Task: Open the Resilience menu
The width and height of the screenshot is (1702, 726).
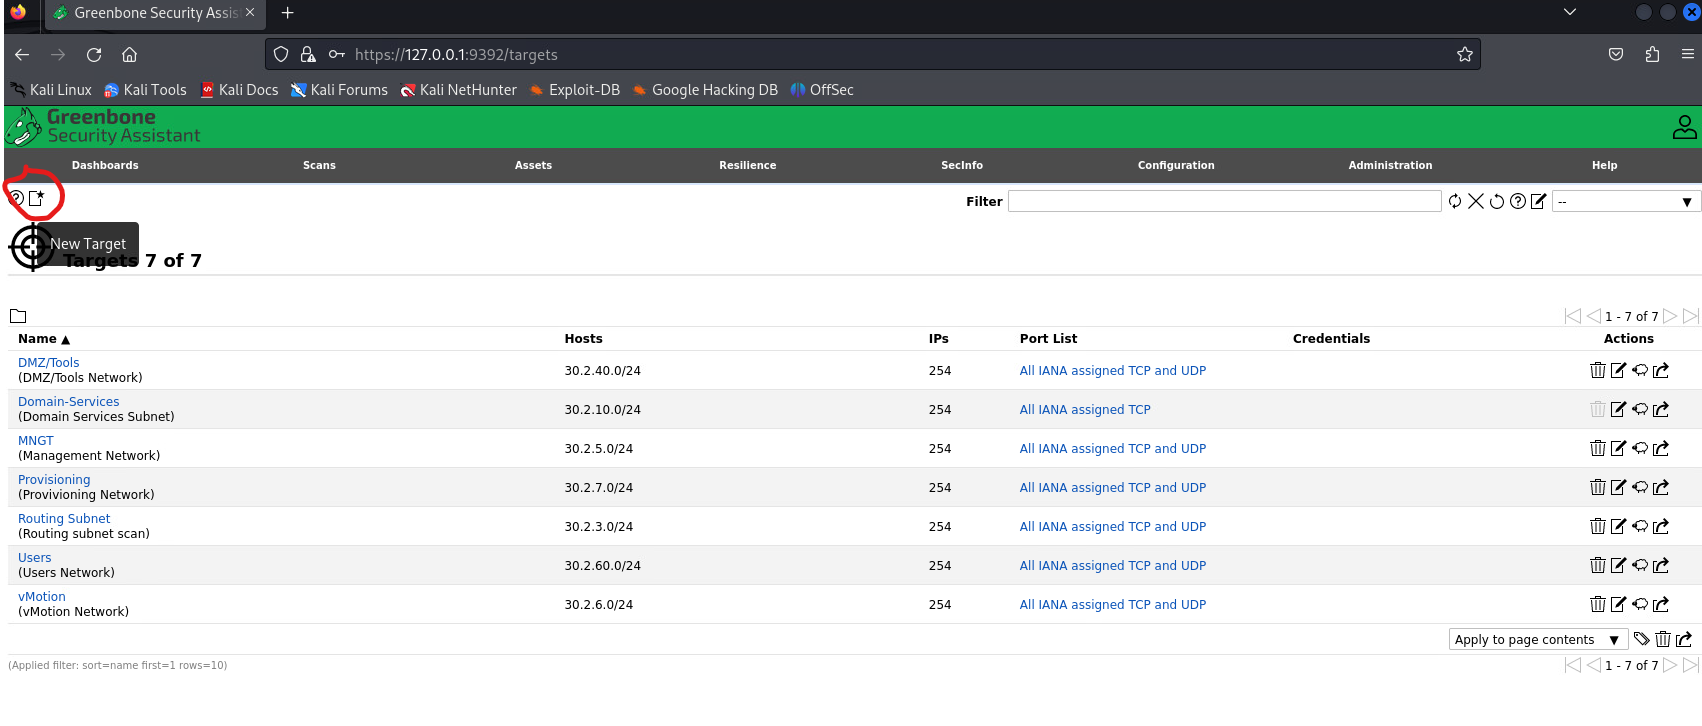Action: (747, 165)
